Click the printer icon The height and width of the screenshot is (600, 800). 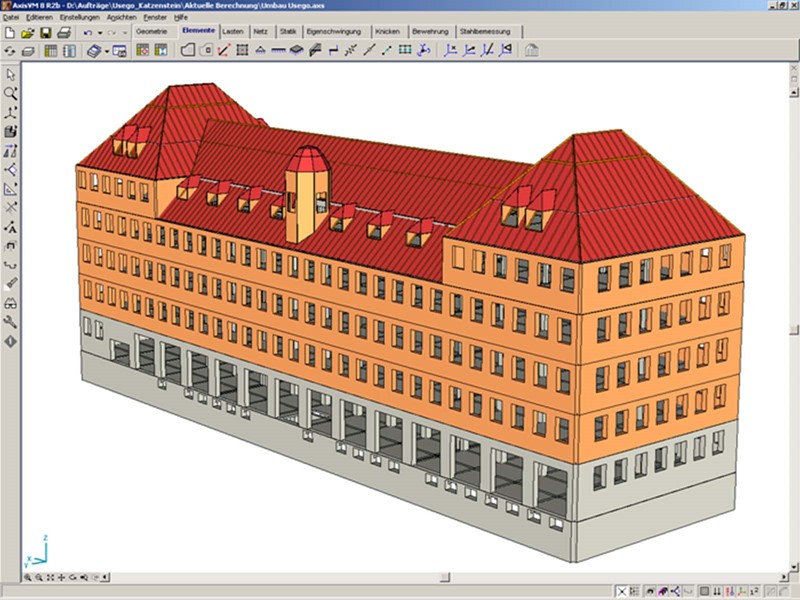[64, 33]
